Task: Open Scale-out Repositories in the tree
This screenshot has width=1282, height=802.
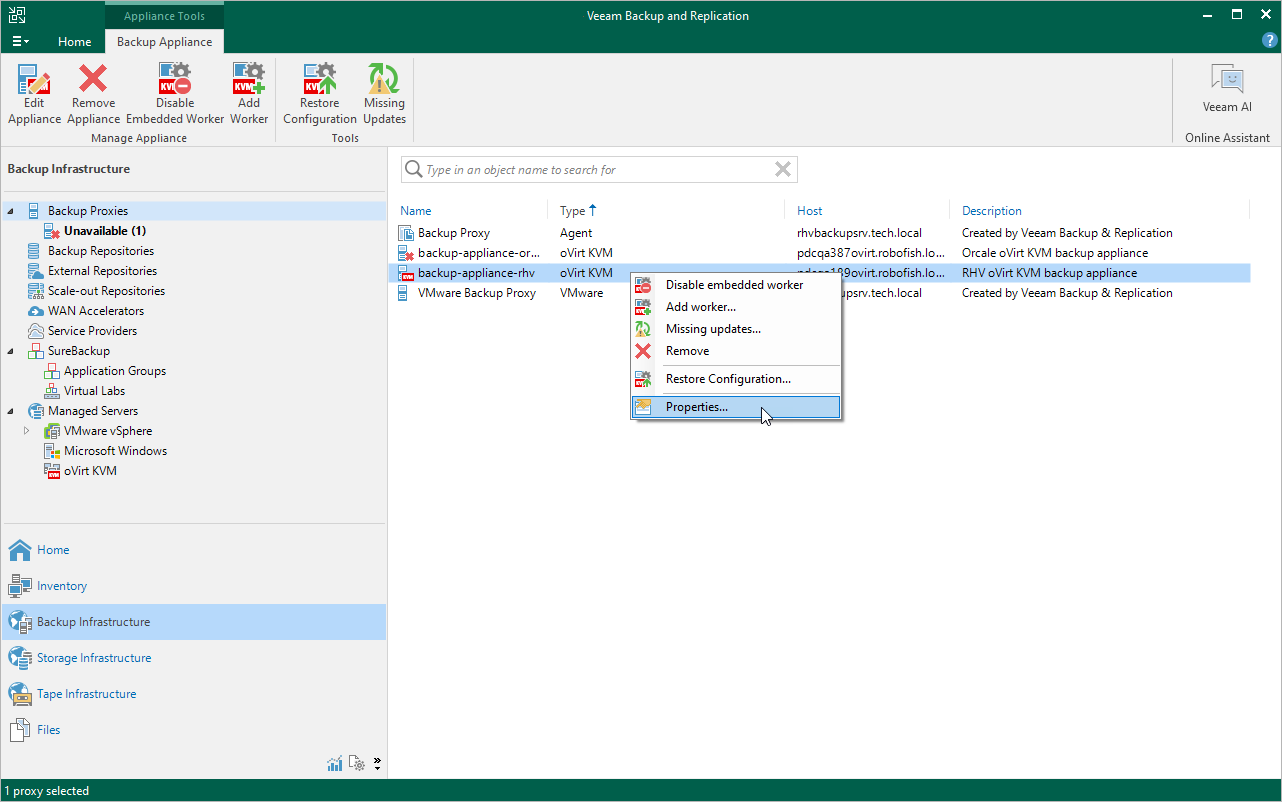Action: 106,291
